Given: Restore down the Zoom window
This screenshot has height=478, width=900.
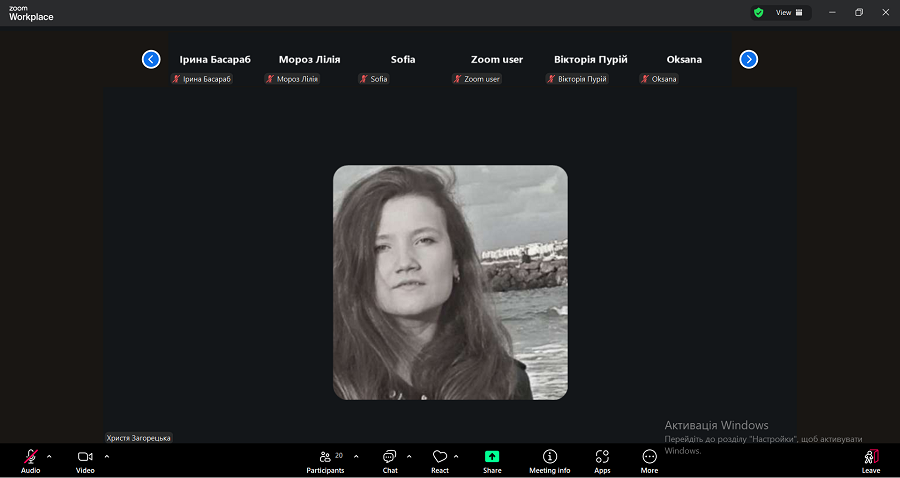Looking at the screenshot, I should (x=859, y=13).
